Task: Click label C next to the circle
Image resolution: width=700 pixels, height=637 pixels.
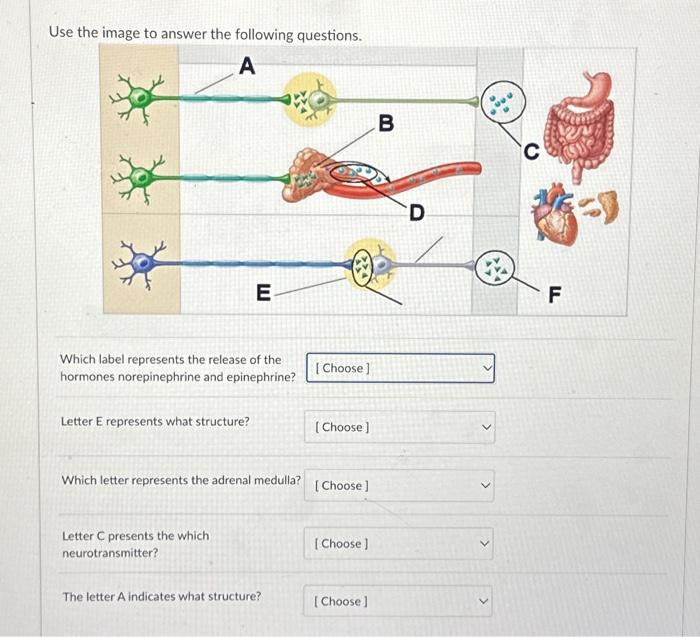Action: click(x=531, y=152)
